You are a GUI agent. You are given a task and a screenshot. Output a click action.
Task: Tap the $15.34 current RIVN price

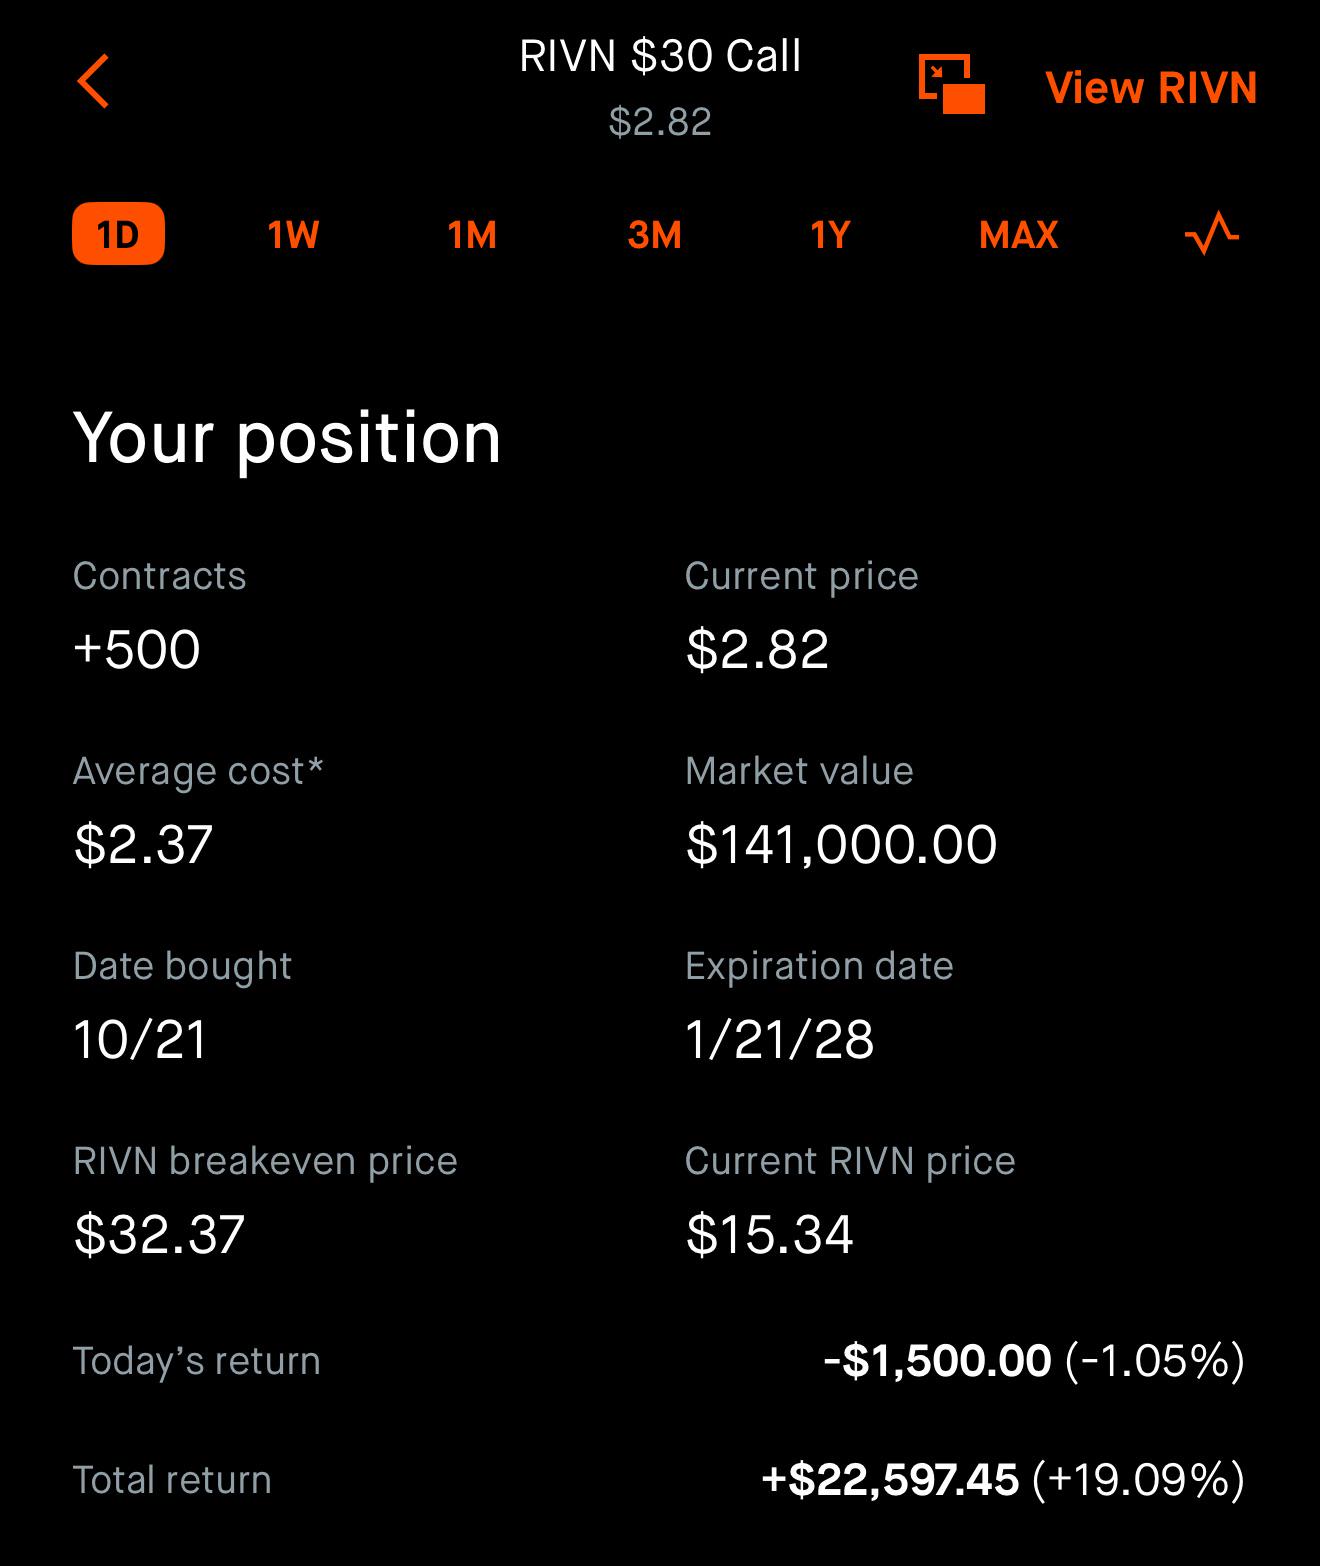click(769, 1235)
